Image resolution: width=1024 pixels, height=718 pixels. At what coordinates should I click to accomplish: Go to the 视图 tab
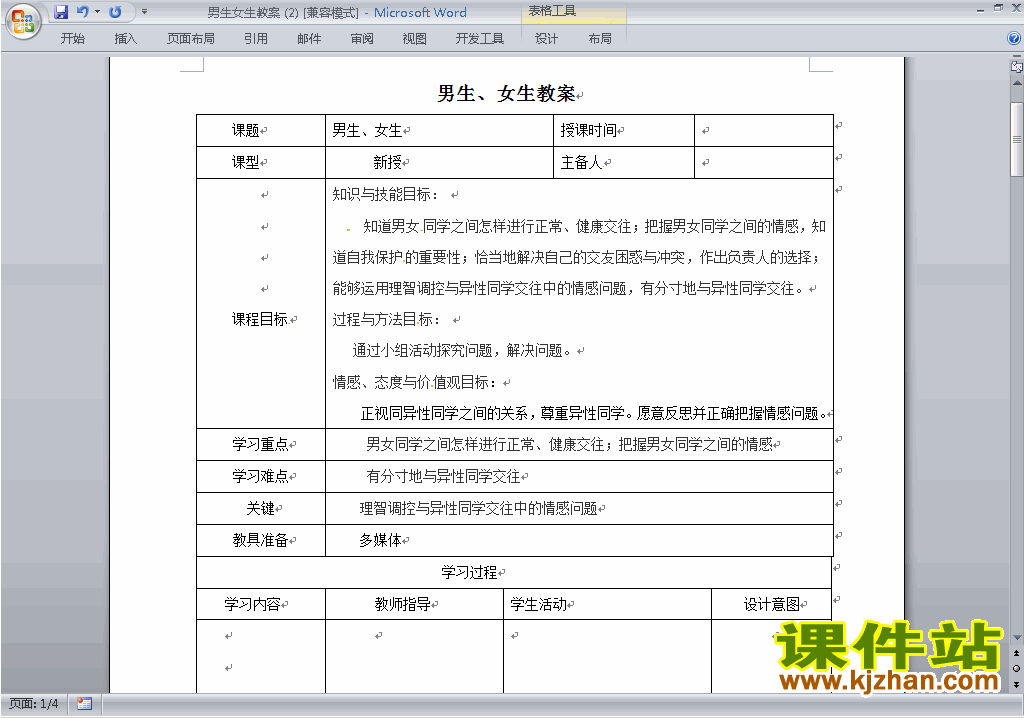415,39
